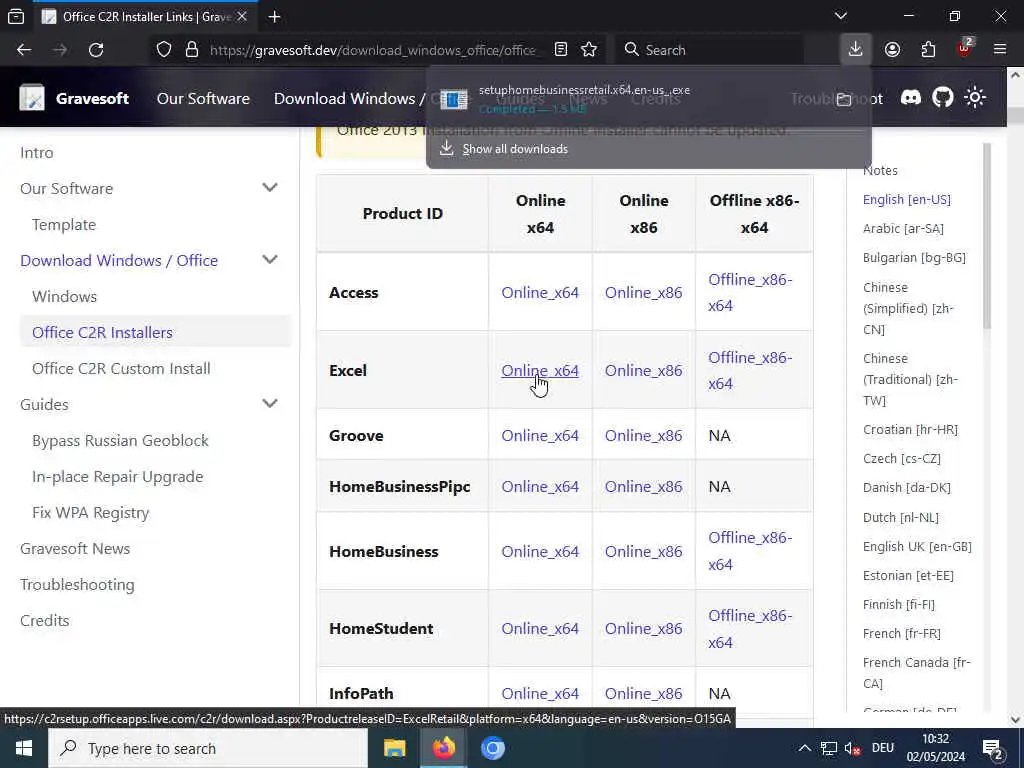Image resolution: width=1024 pixels, height=768 pixels.
Task: Open the Gravesoft GitHub icon
Action: pyautogui.click(x=942, y=98)
